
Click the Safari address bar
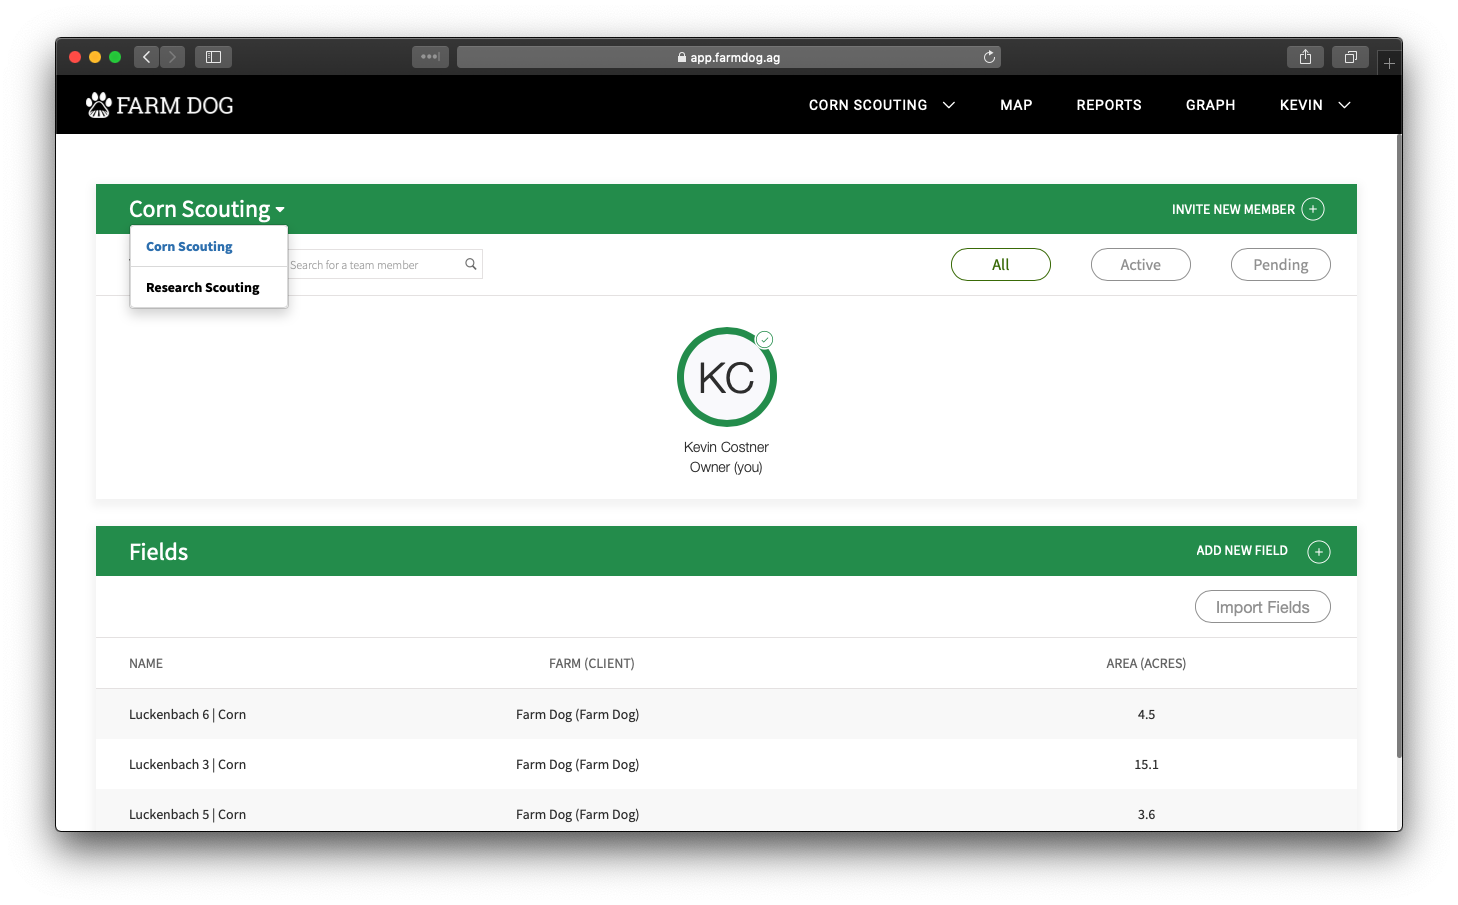click(x=729, y=57)
